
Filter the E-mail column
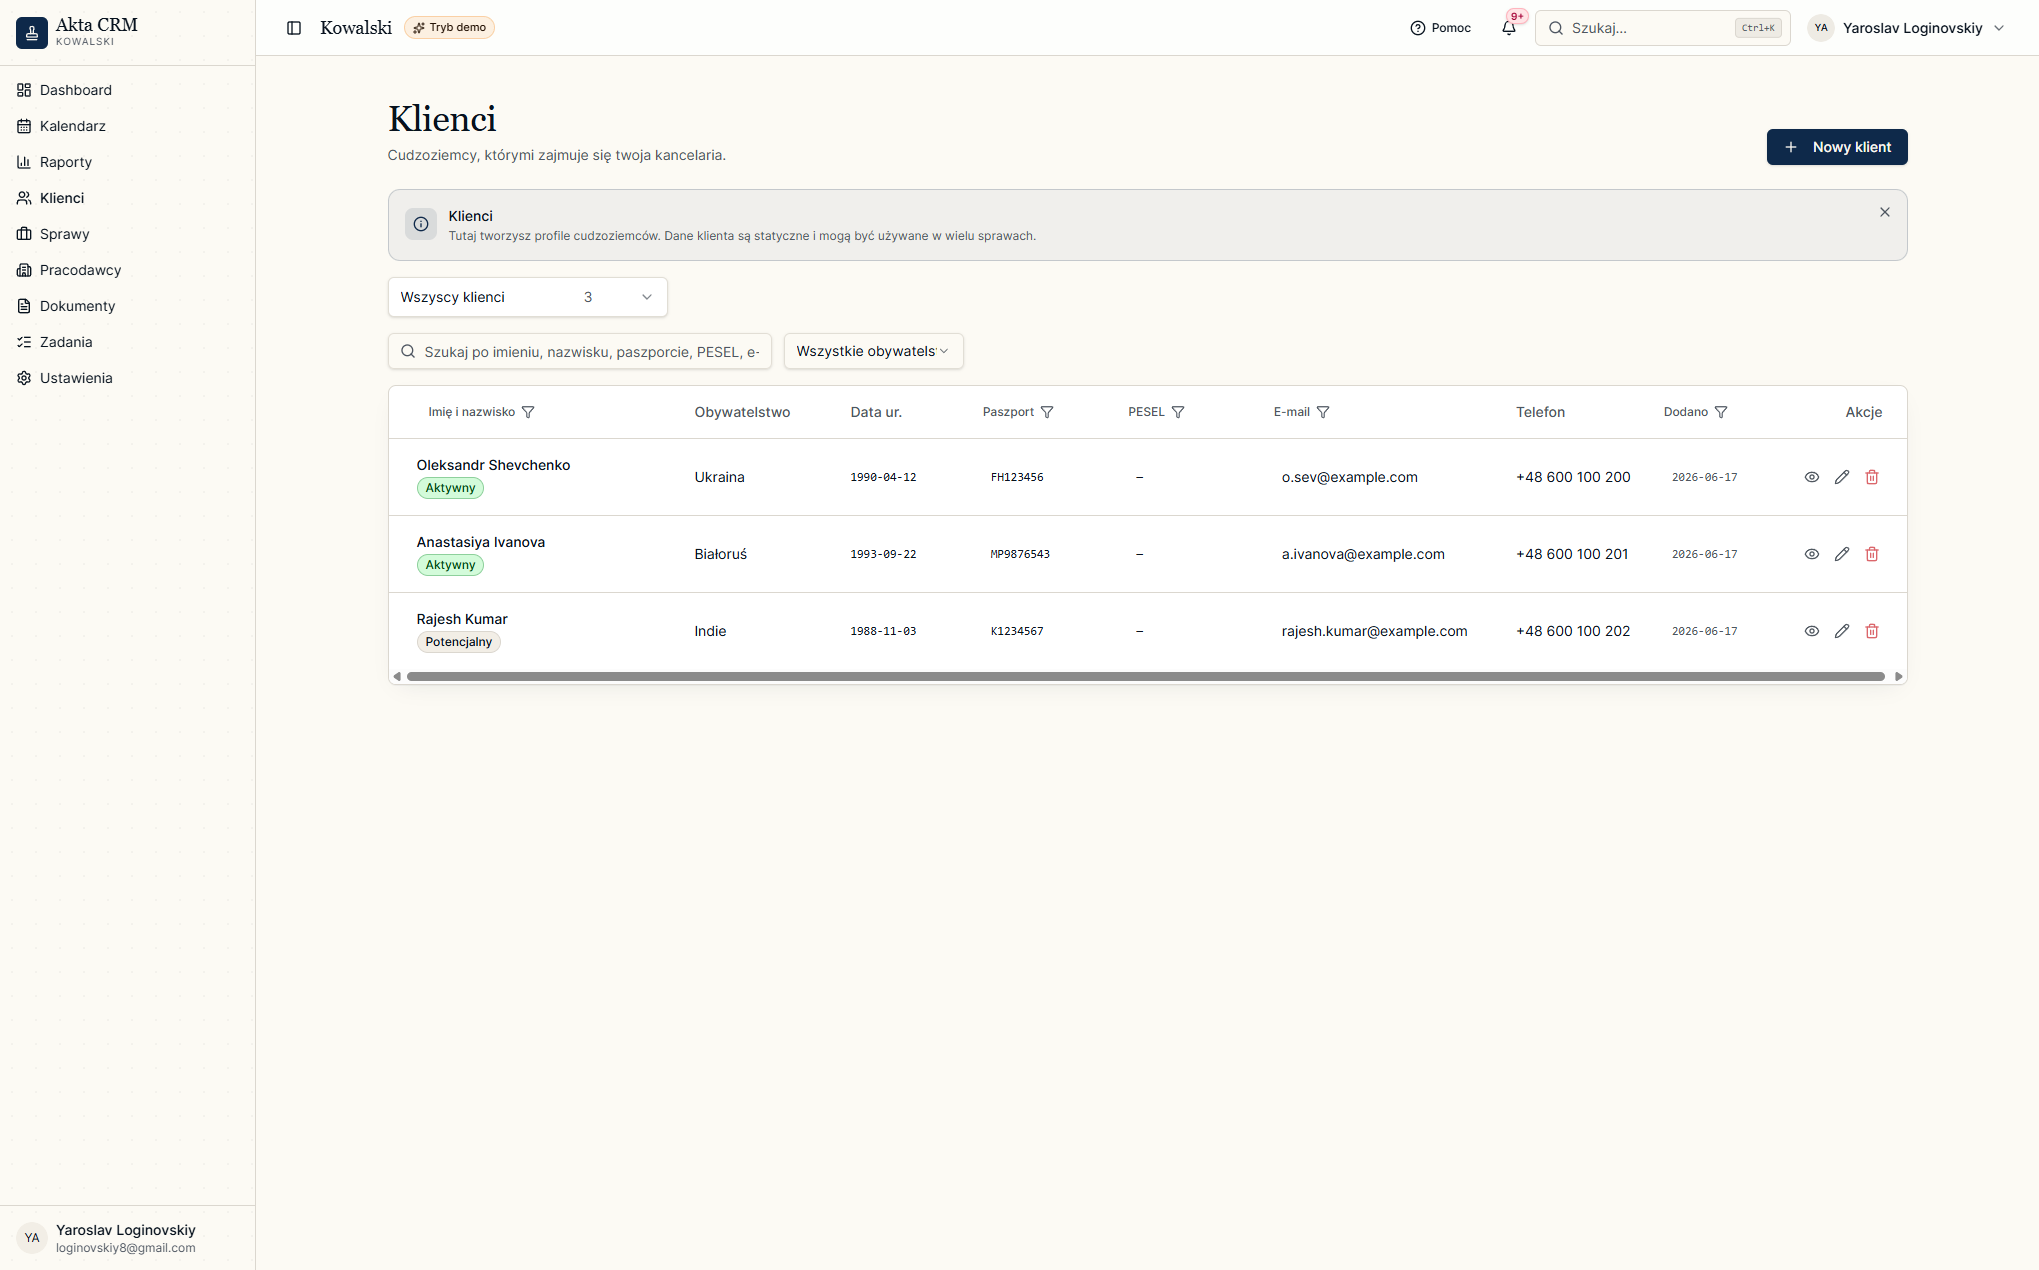click(x=1323, y=412)
